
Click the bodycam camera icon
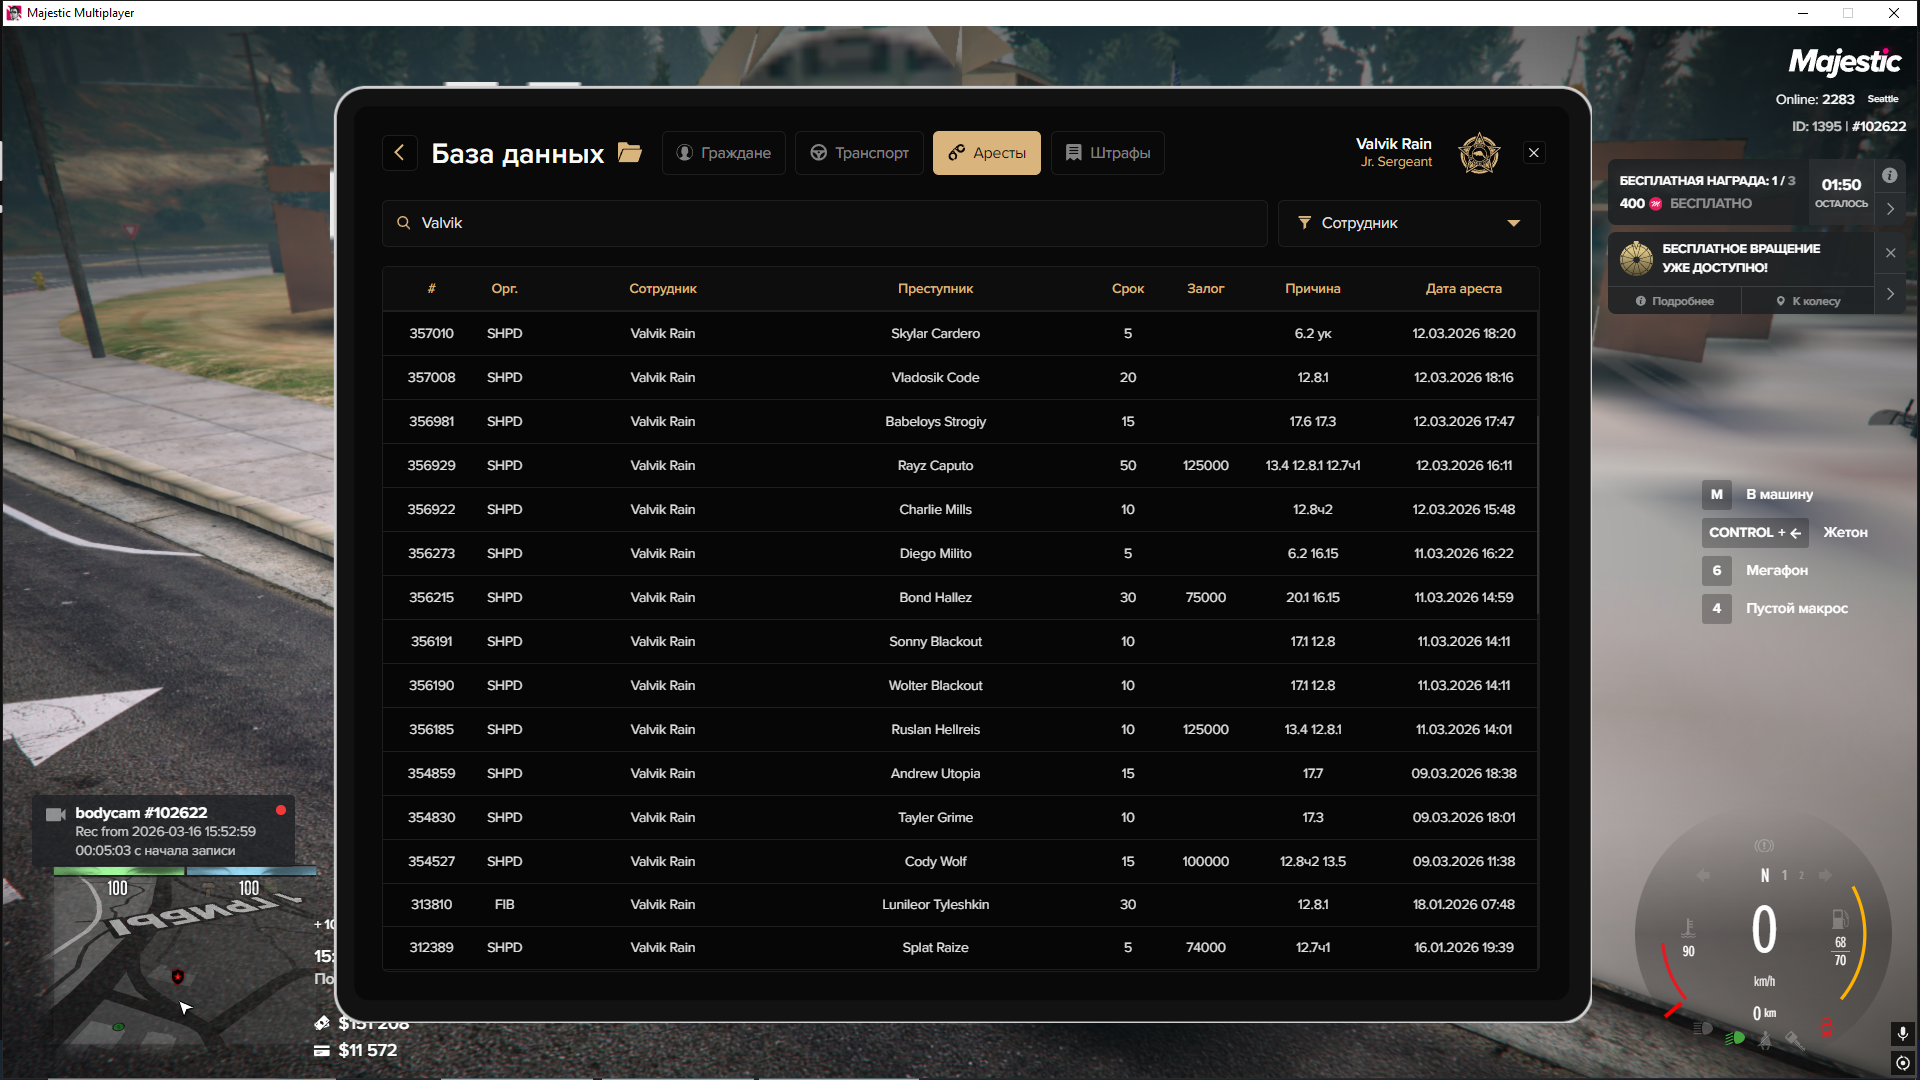pyautogui.click(x=56, y=814)
